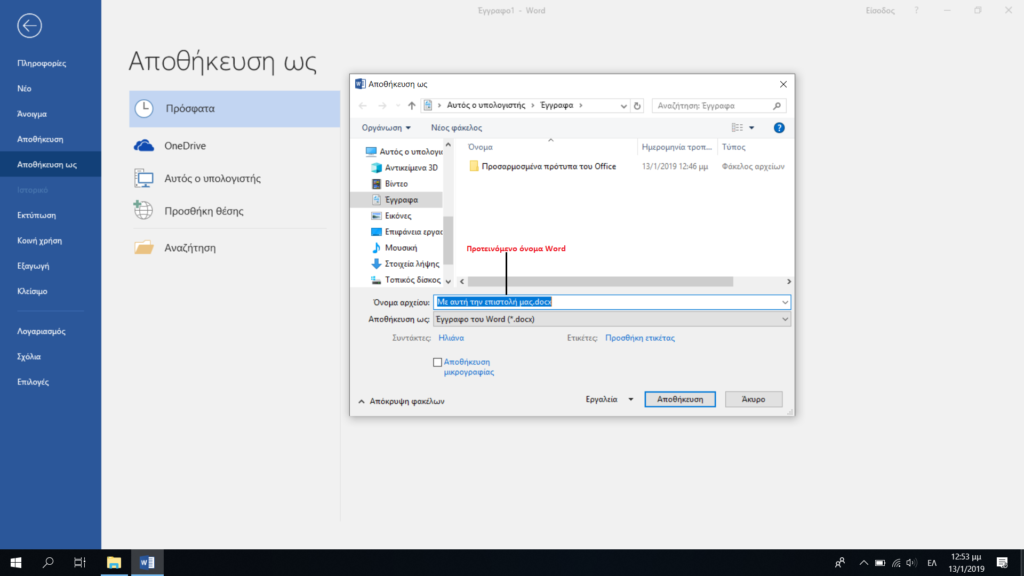
Task: Open Εξαγωγή in the sidebar
Action: point(33,266)
